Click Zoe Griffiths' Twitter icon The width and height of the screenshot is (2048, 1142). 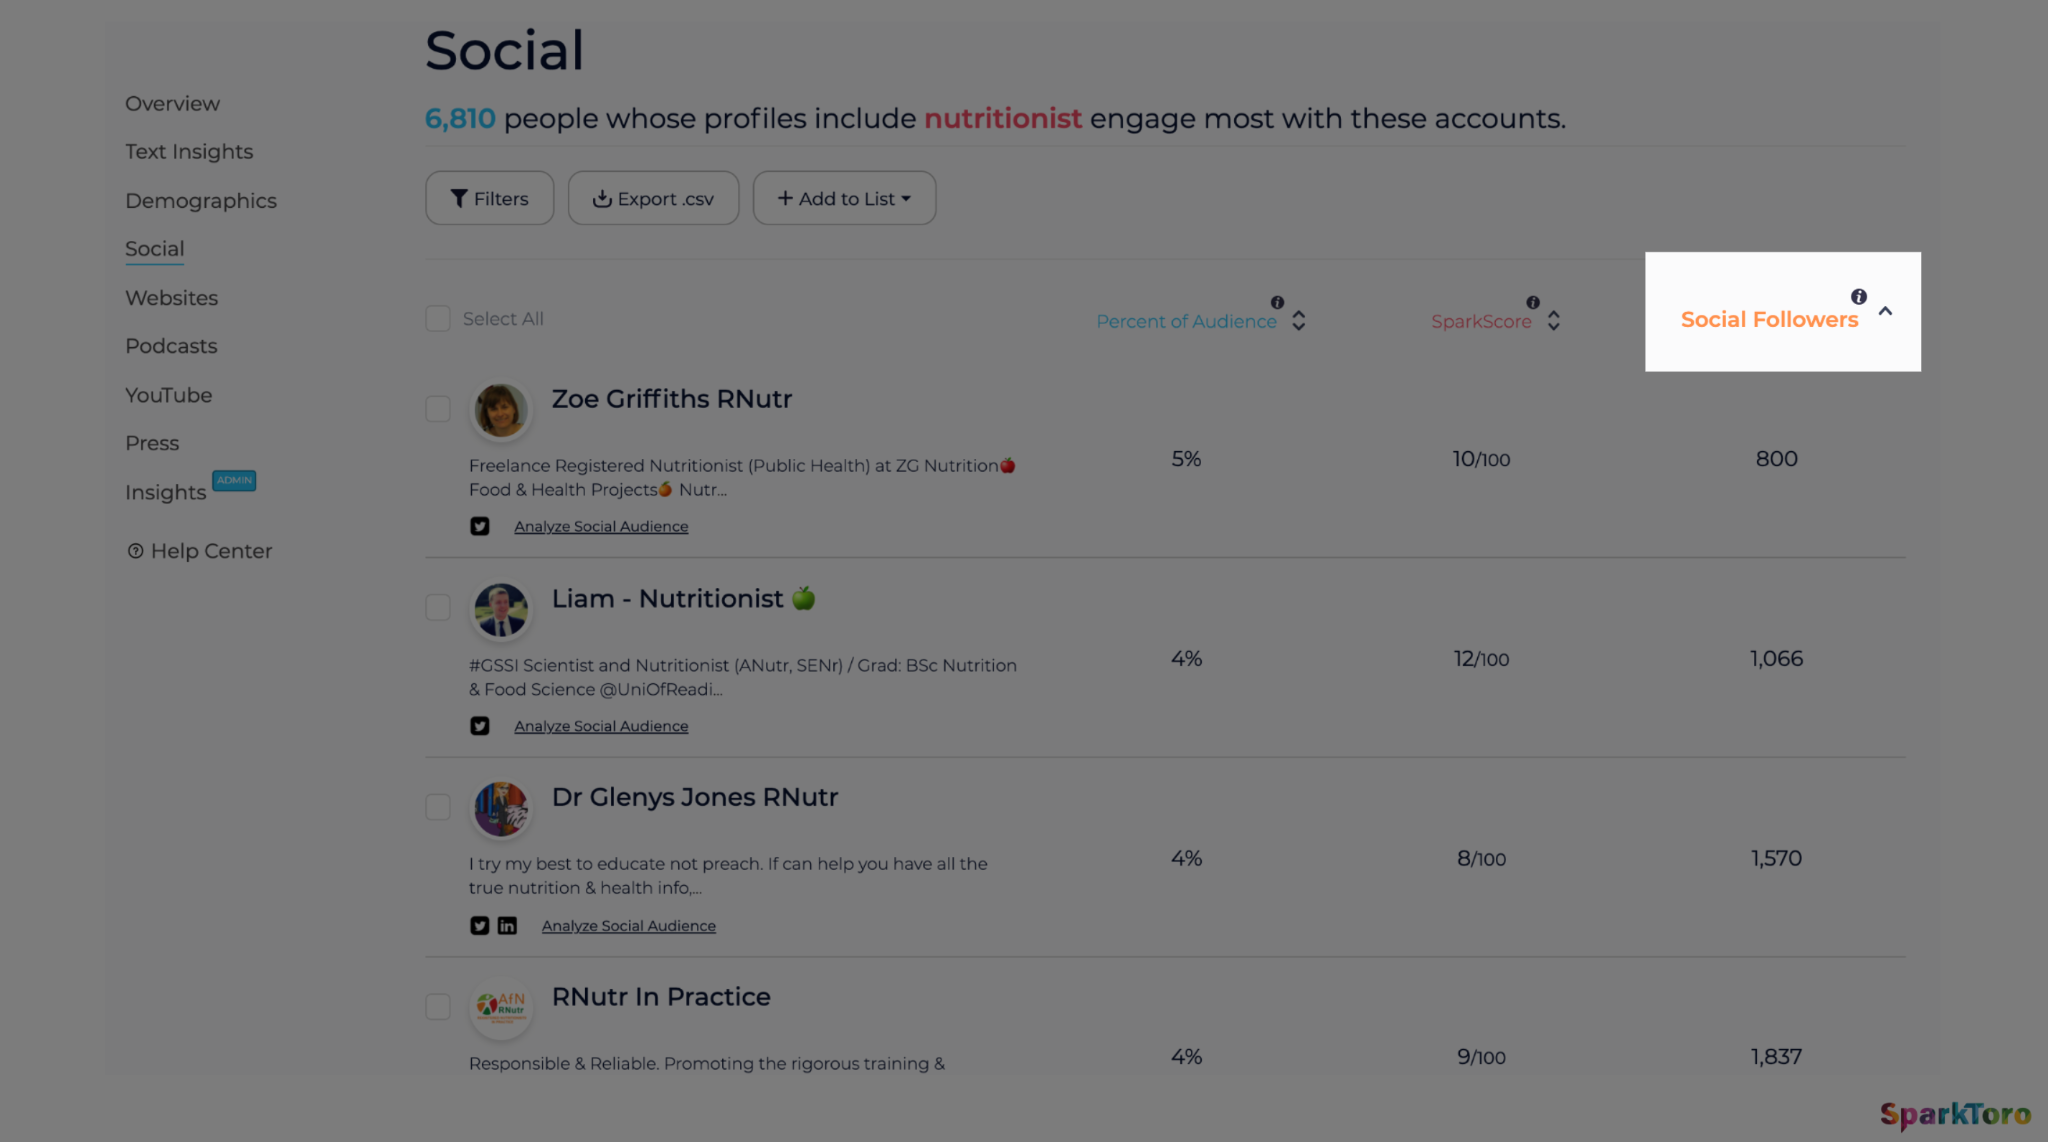[480, 526]
